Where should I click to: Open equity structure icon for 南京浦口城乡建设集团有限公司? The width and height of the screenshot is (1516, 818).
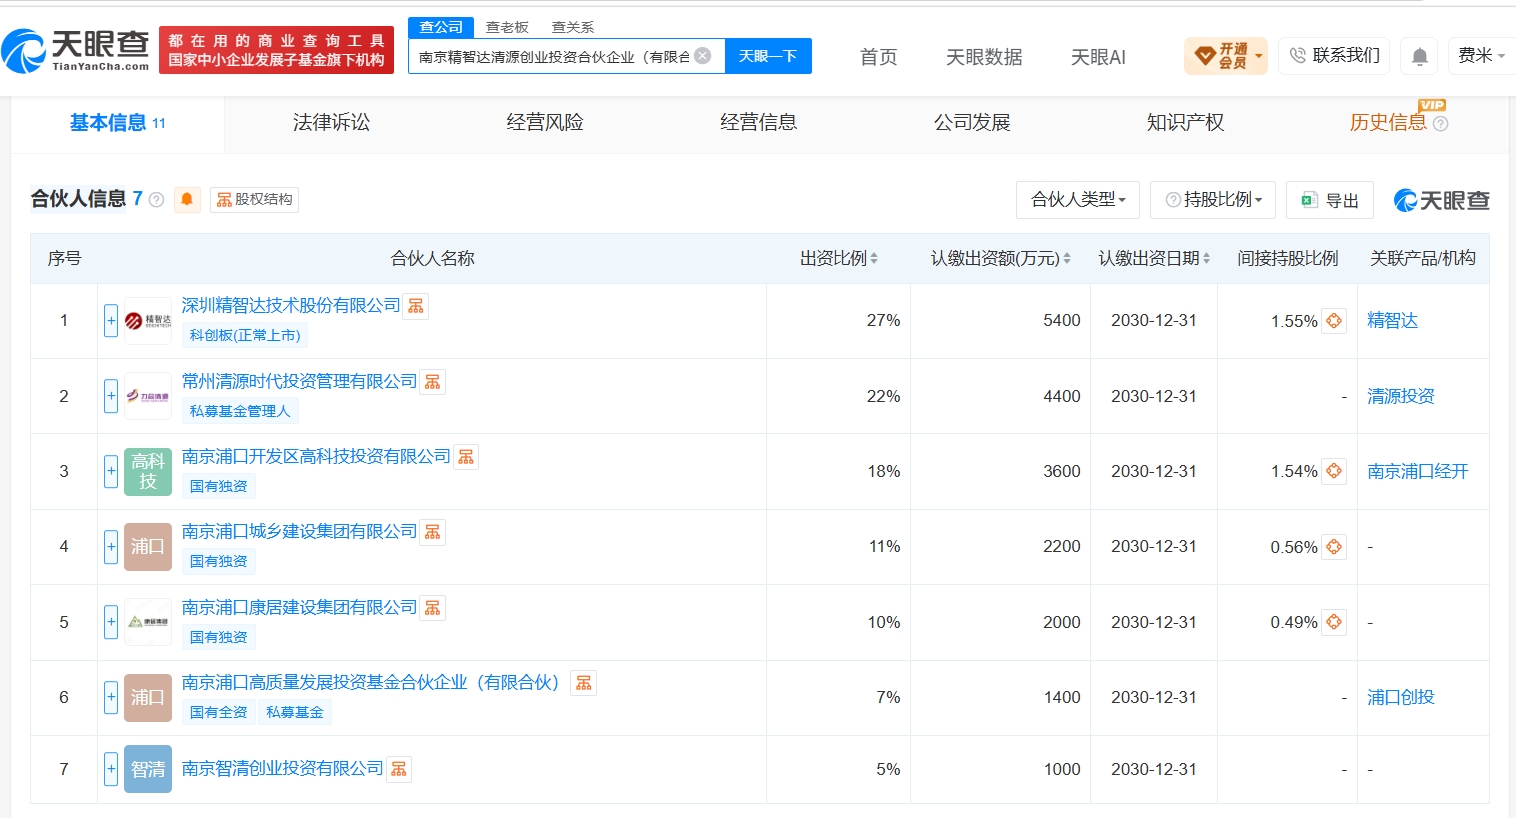tap(433, 532)
